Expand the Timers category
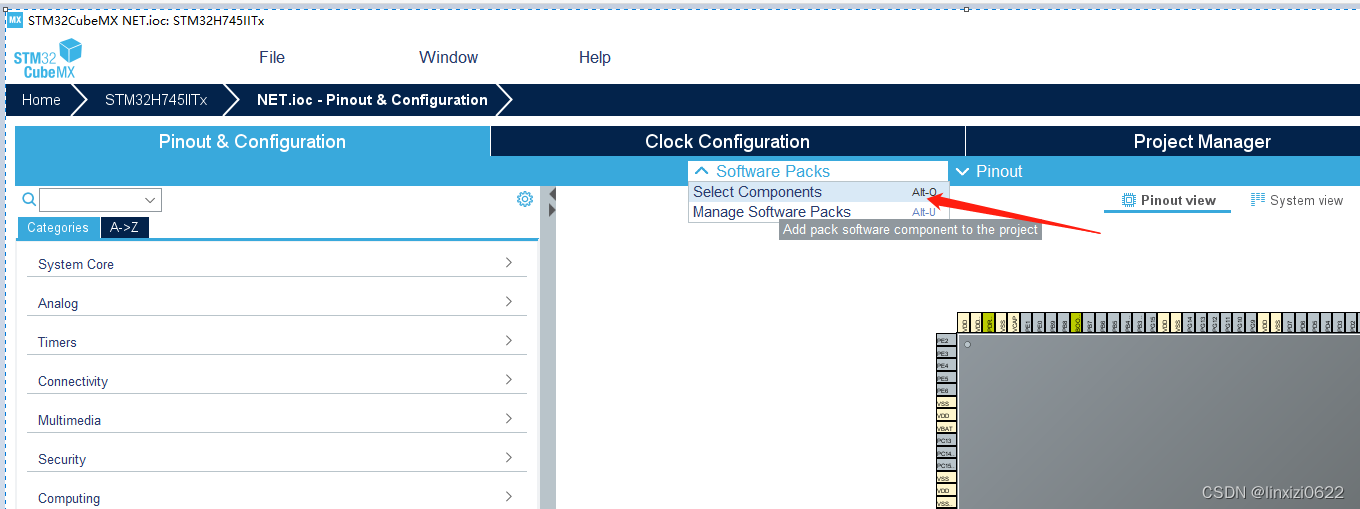 509,341
